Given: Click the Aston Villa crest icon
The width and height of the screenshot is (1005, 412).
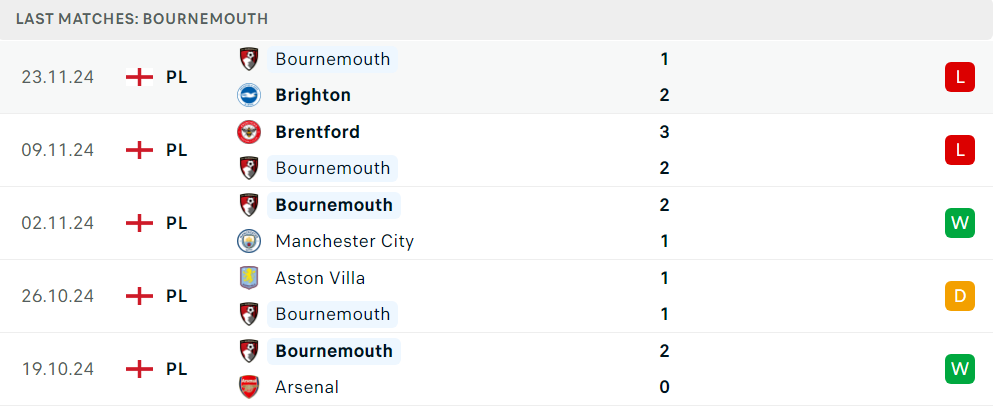Looking at the screenshot, I should pyautogui.click(x=248, y=278).
